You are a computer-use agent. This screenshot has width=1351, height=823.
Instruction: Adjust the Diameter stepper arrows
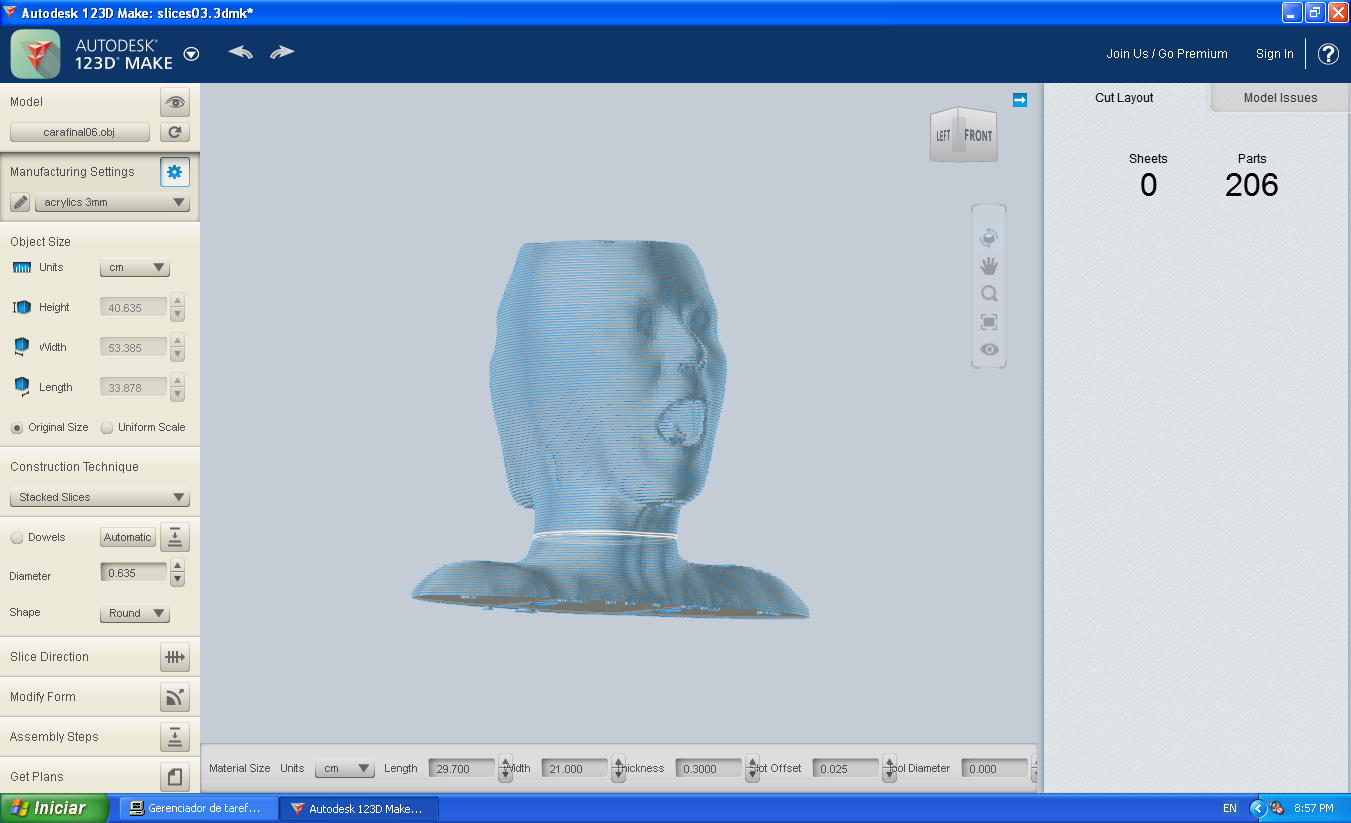click(178, 573)
